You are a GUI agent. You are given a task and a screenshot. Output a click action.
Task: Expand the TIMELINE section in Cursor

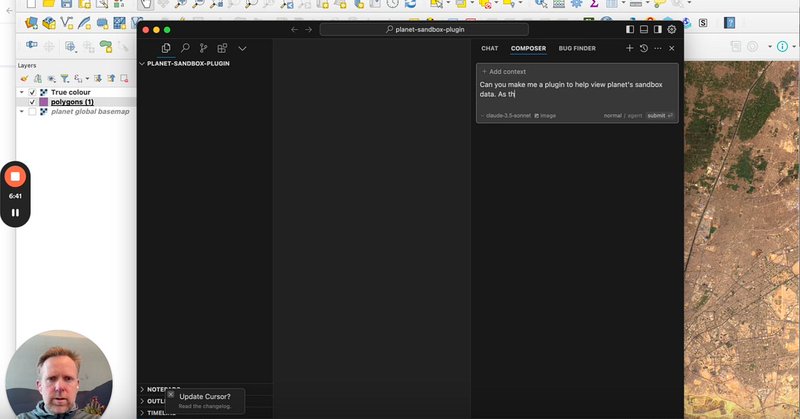(159, 413)
